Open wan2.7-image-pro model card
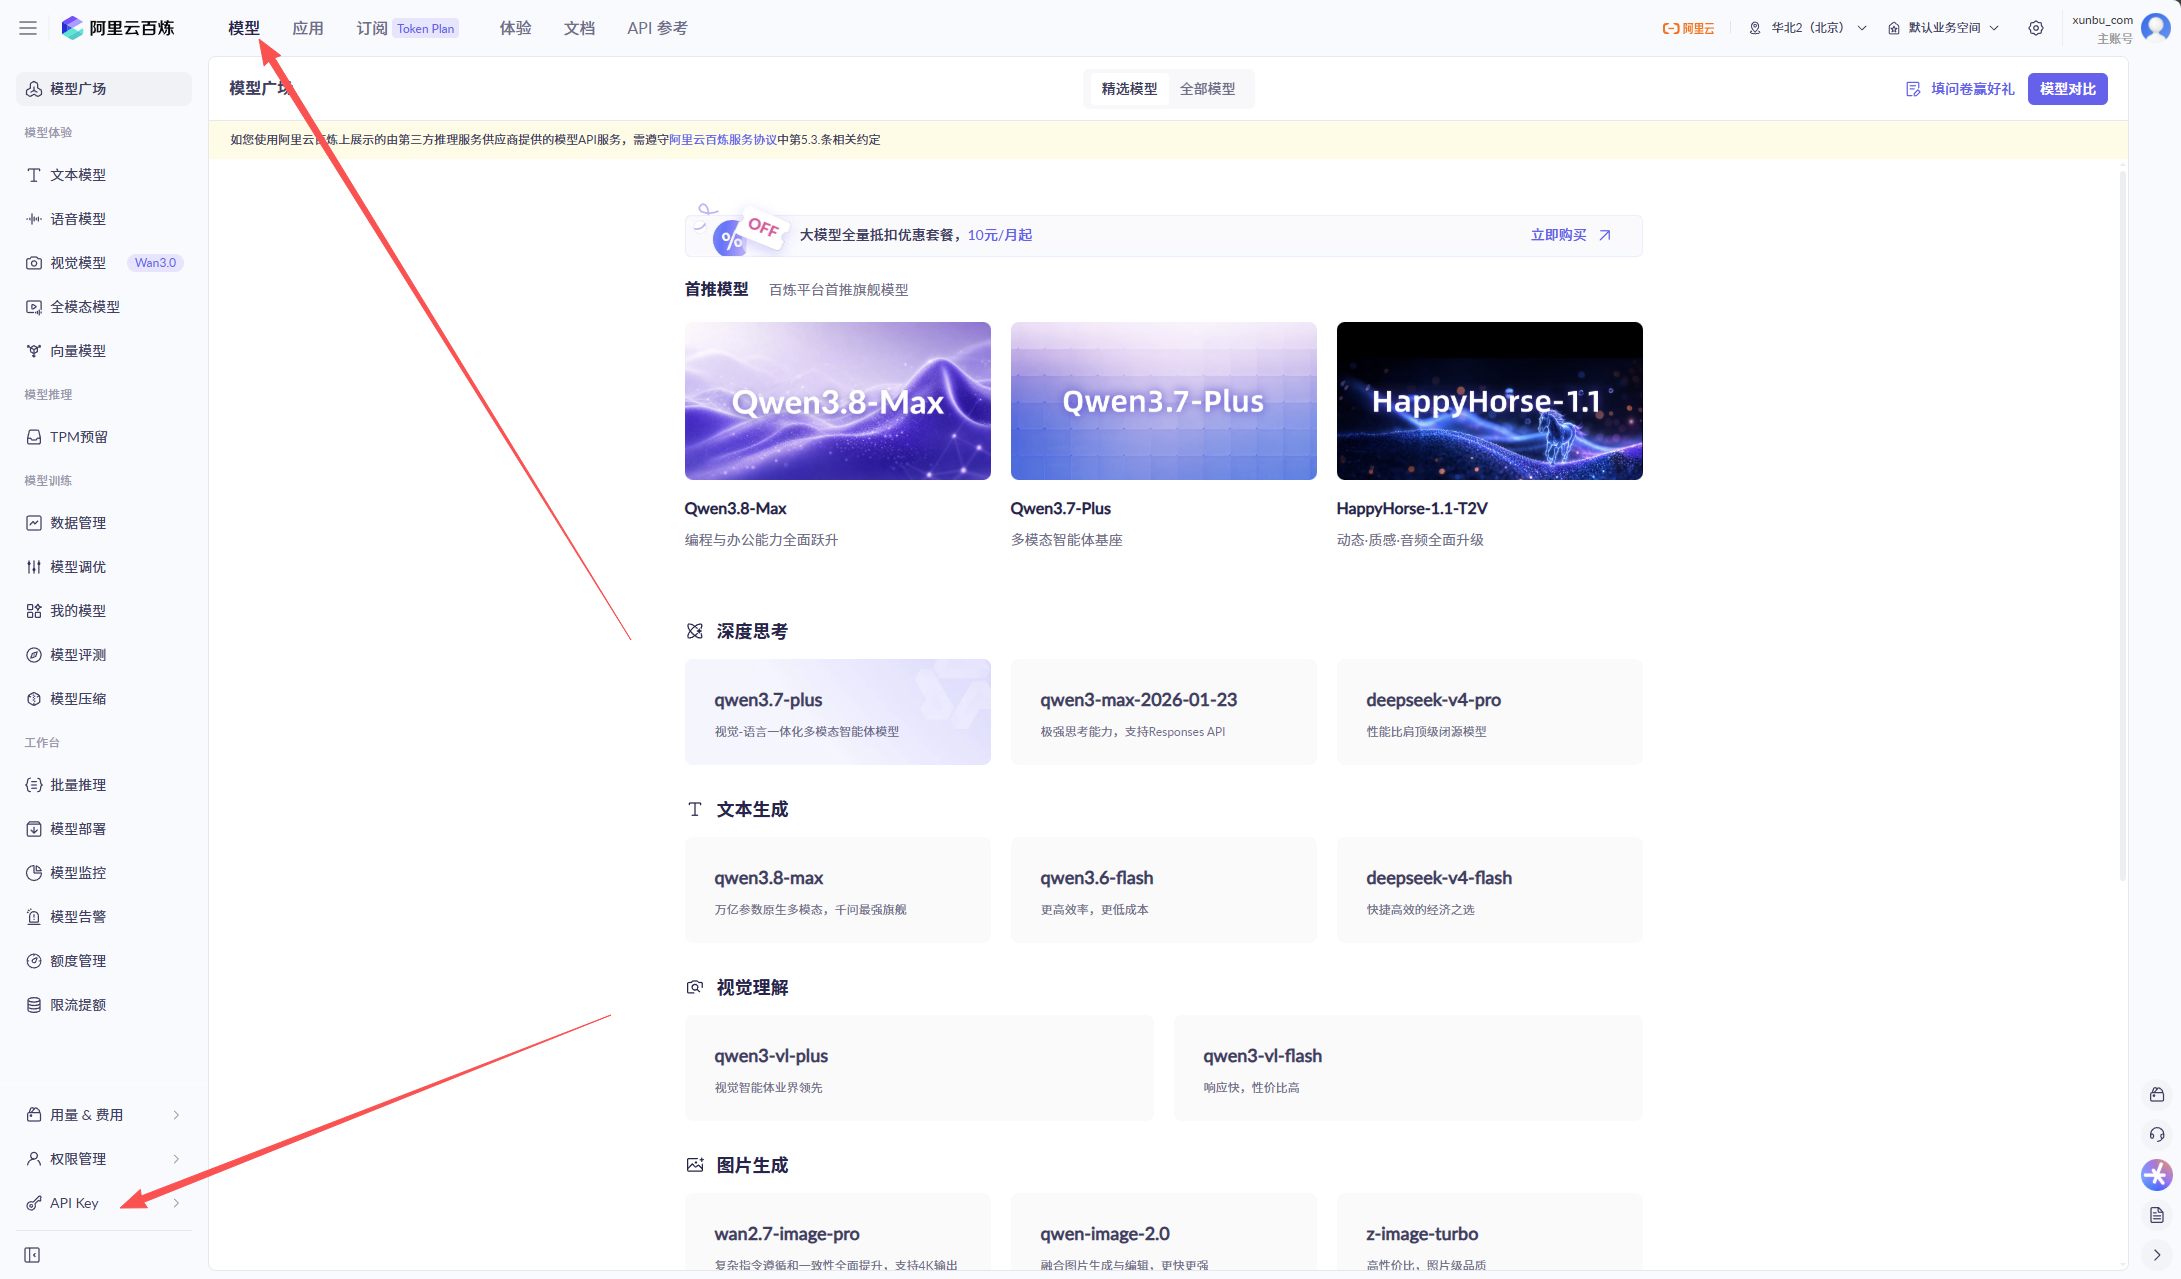 838,1232
